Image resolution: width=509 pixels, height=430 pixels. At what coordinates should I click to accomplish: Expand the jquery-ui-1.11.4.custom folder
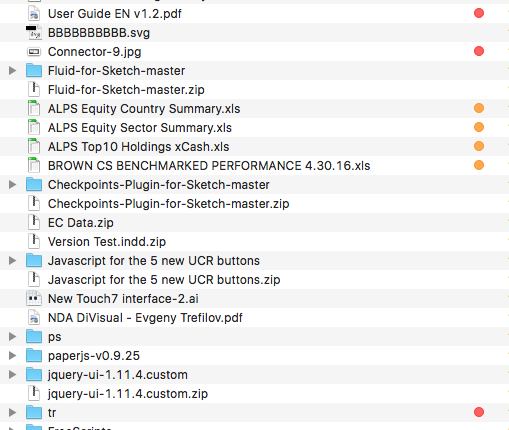coord(13,375)
